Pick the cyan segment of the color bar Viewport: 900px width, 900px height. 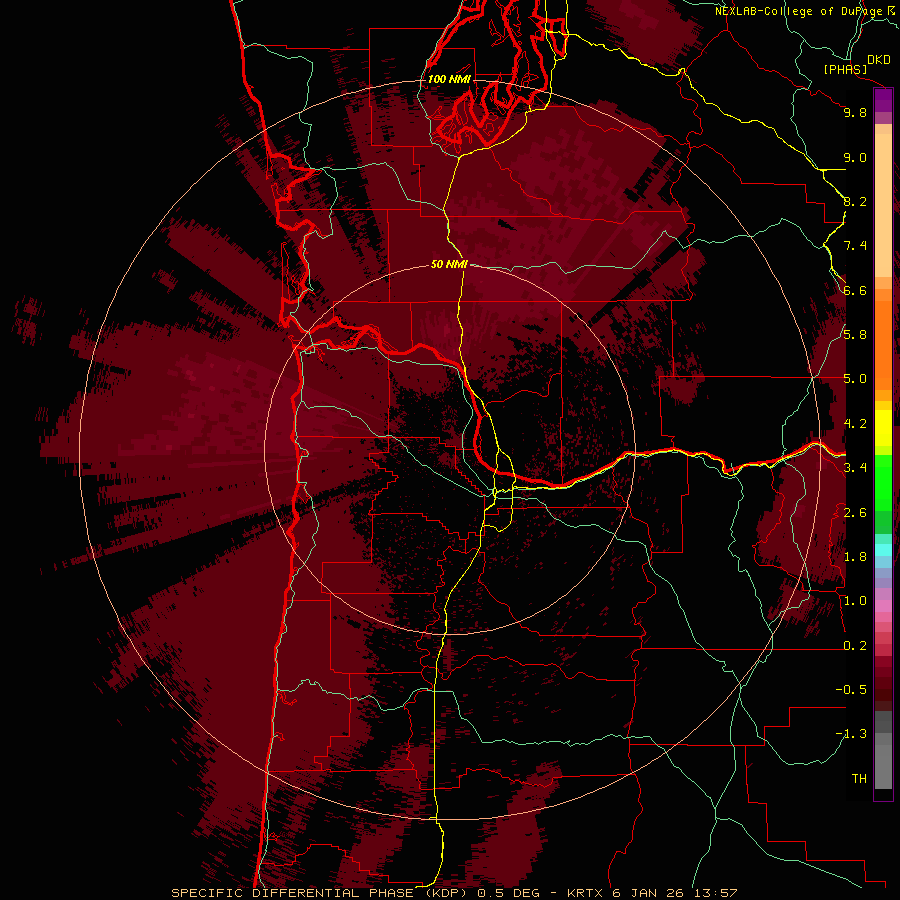tap(883, 550)
